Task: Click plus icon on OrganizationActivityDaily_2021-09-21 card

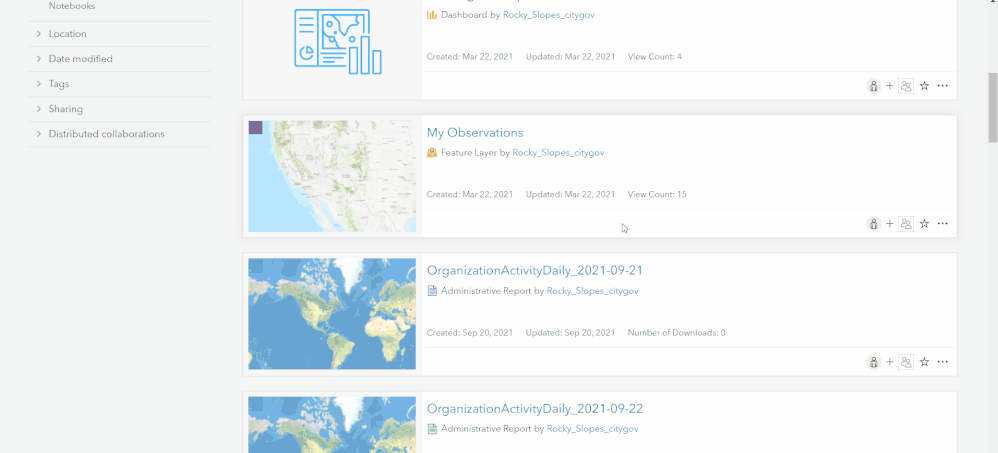Action: pyautogui.click(x=890, y=362)
